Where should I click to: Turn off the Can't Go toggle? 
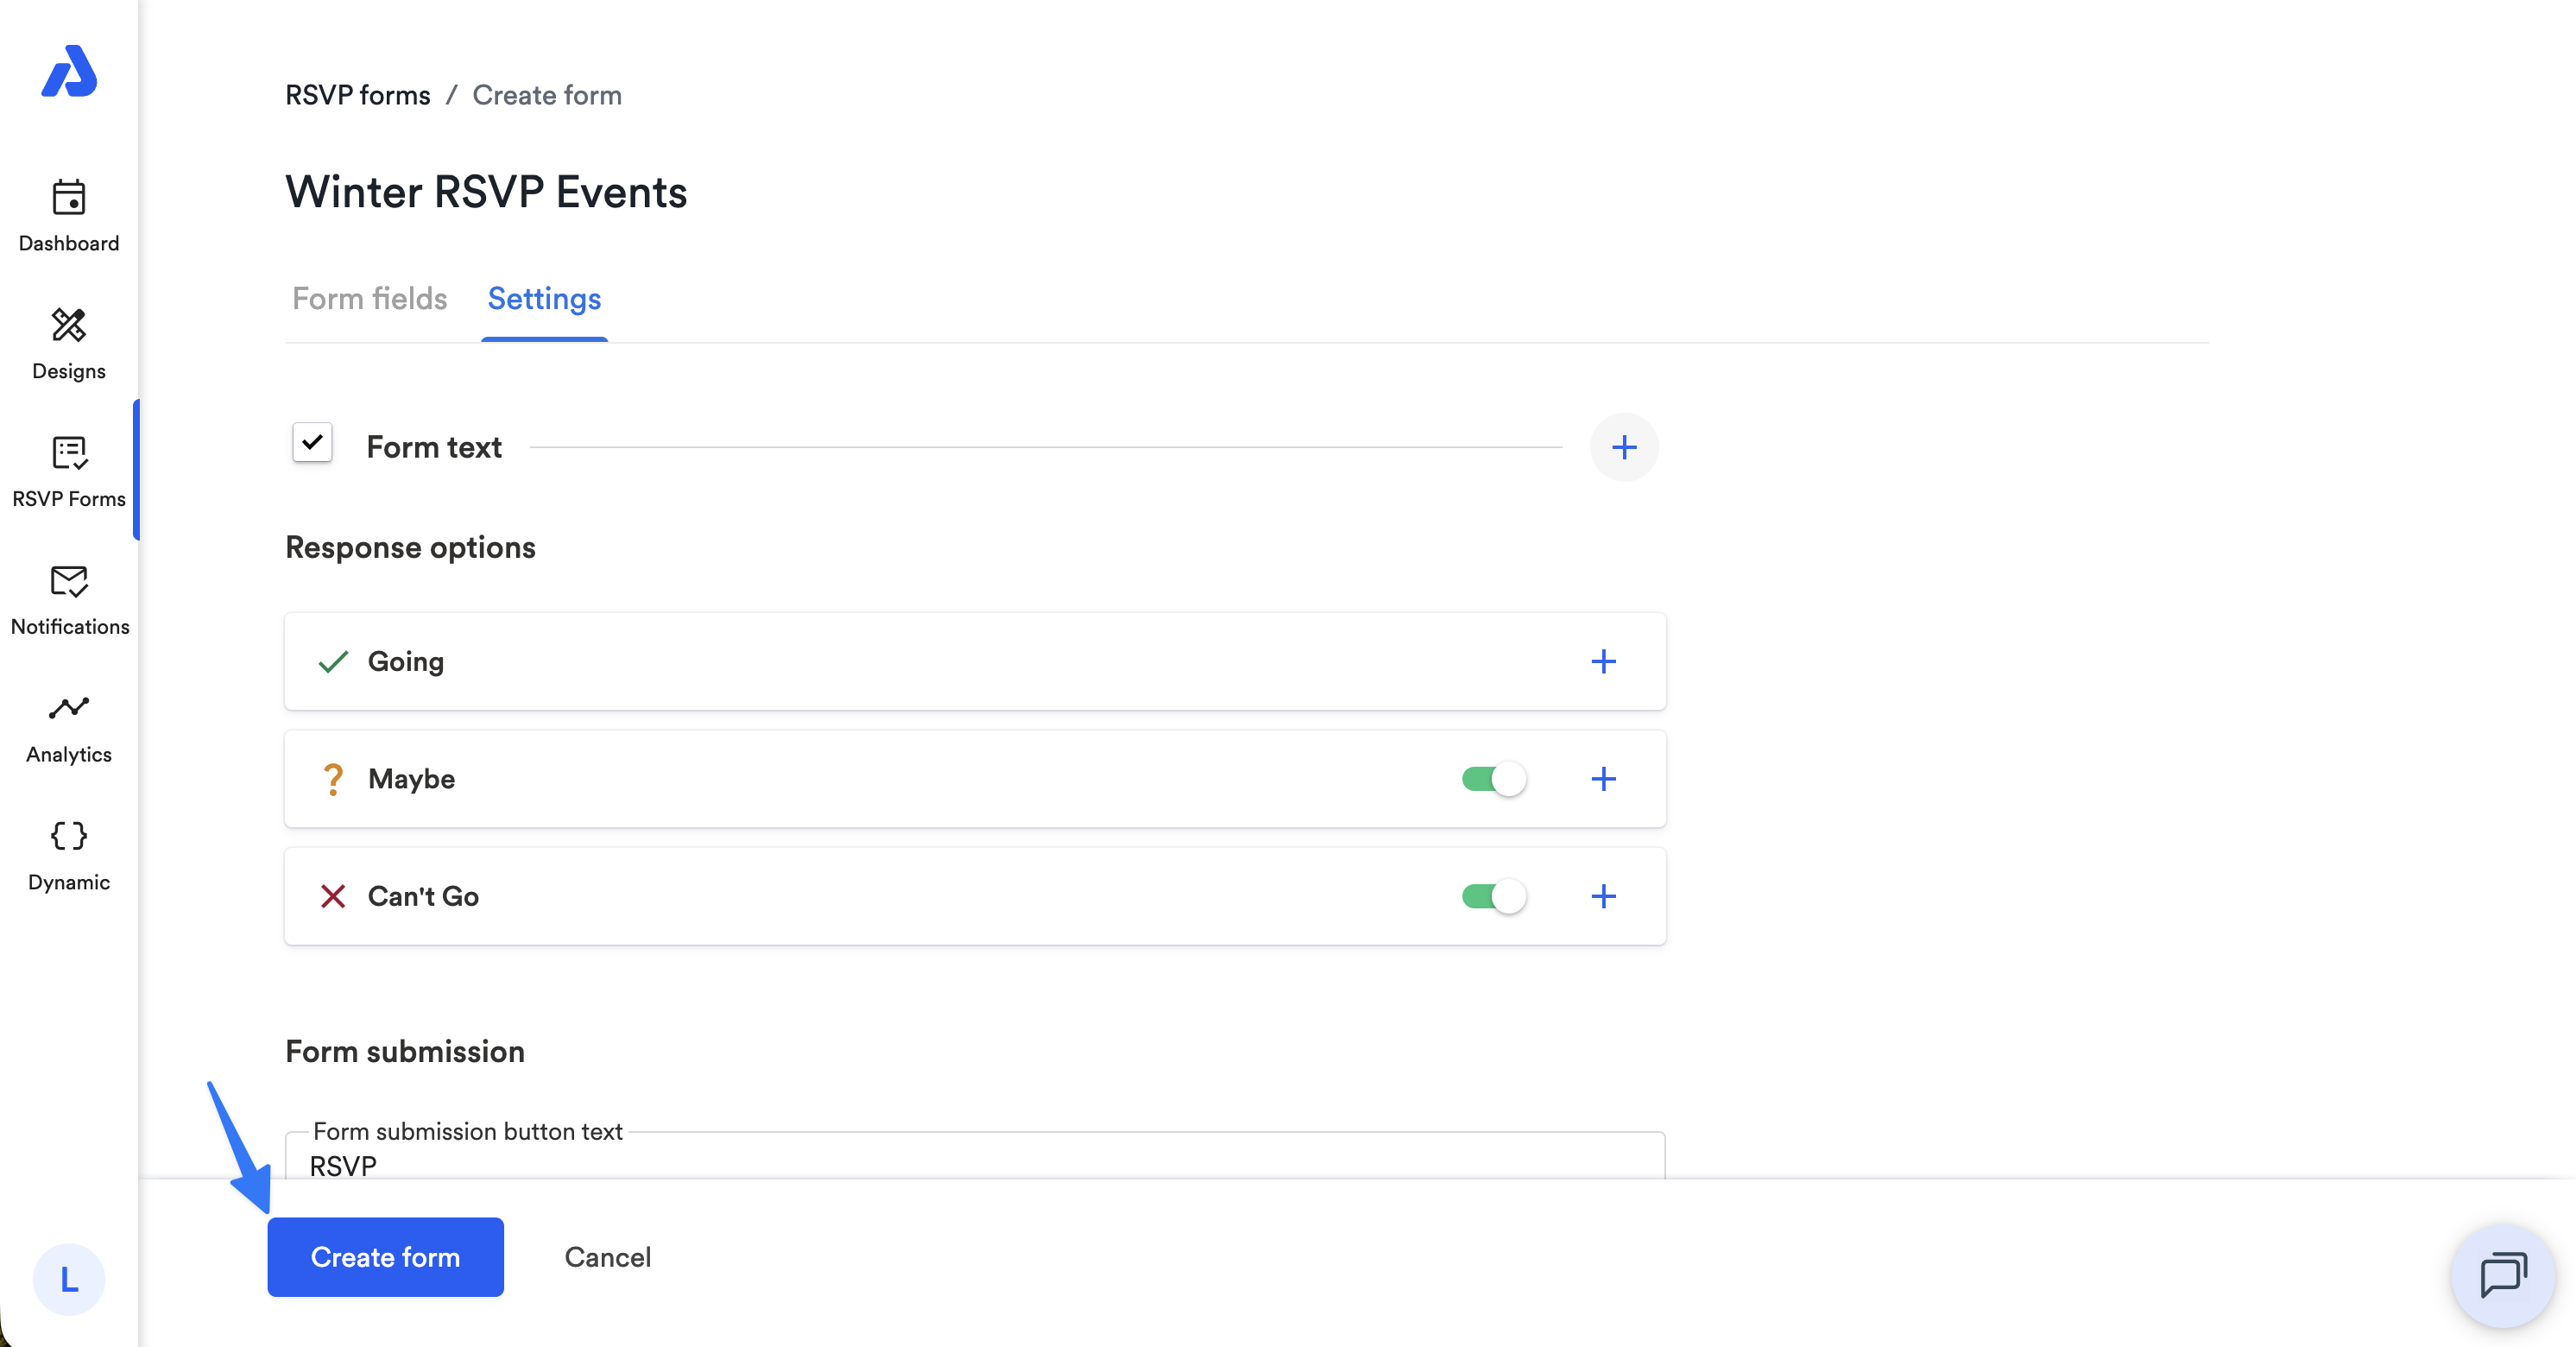[1493, 896]
